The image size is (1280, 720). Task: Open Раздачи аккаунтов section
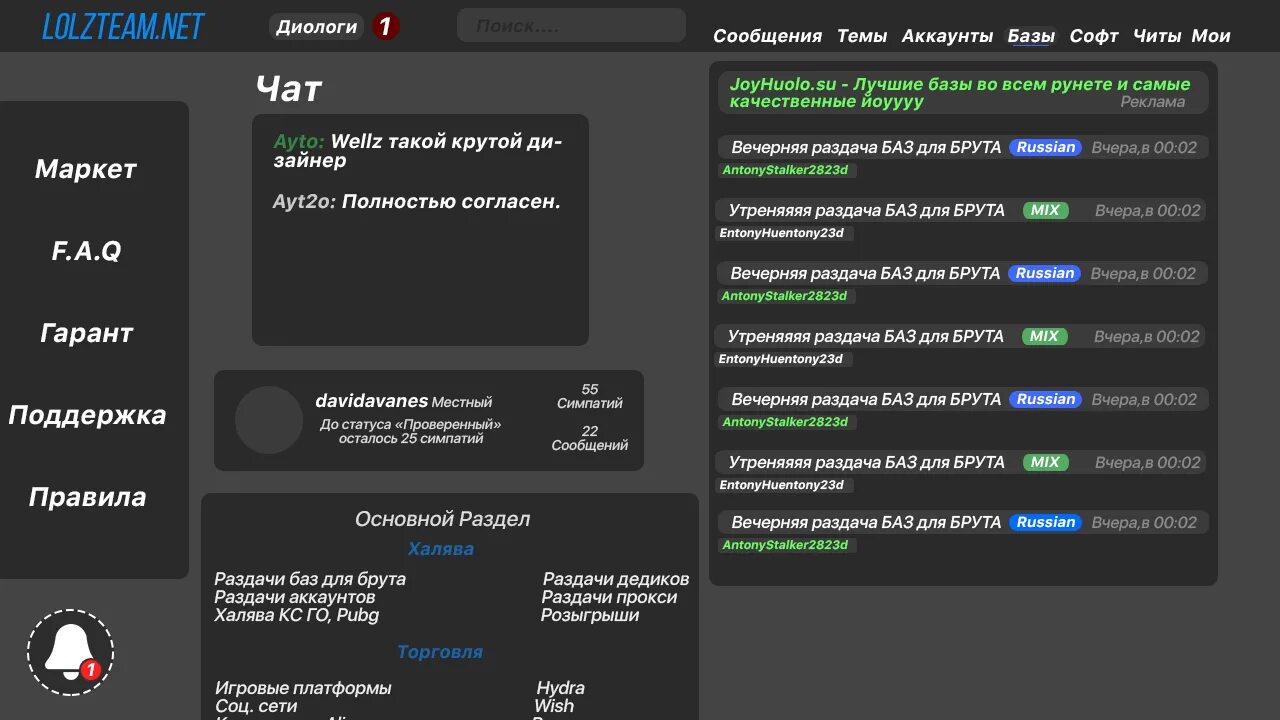pos(295,597)
